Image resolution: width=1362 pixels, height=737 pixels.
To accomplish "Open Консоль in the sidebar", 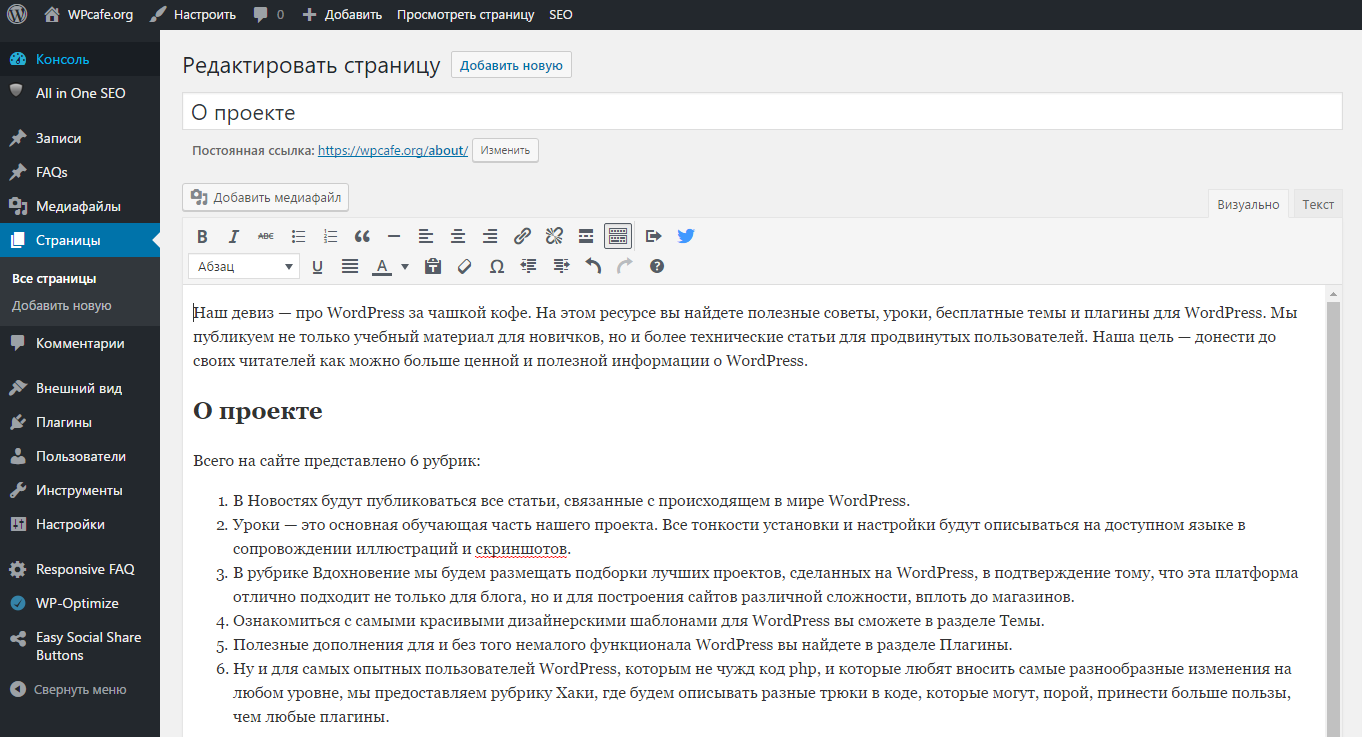I will pyautogui.click(x=80, y=59).
